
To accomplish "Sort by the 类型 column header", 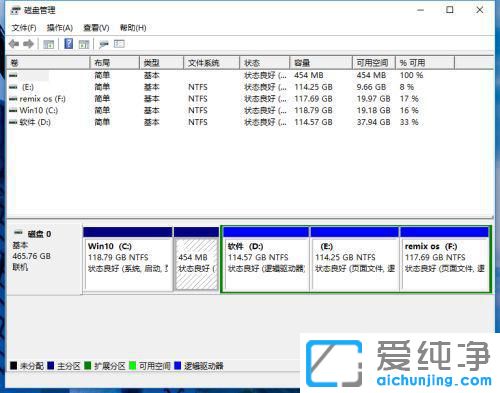I will tap(161, 63).
